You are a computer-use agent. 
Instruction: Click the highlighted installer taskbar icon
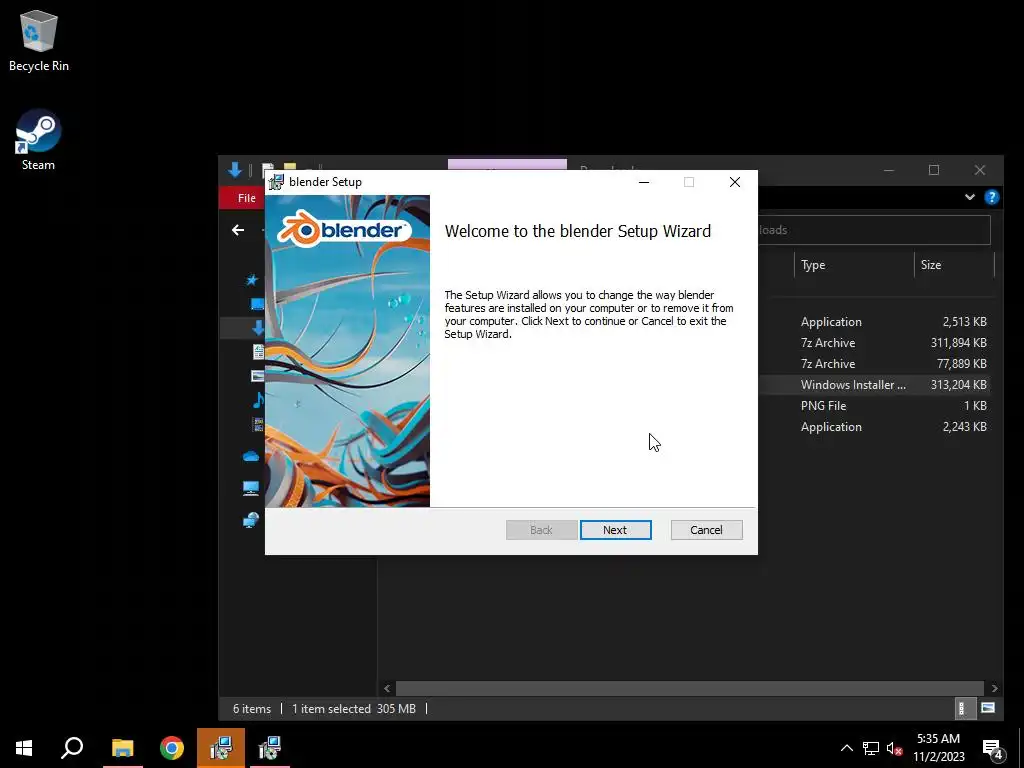click(x=221, y=748)
